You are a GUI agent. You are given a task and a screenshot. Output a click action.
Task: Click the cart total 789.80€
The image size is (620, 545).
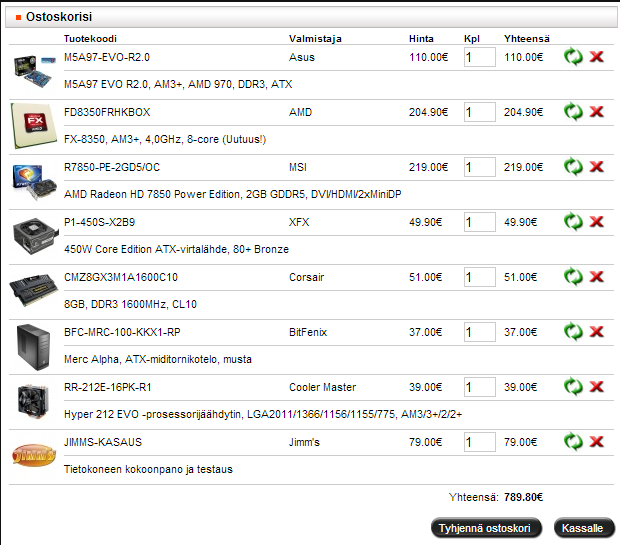coord(523,497)
